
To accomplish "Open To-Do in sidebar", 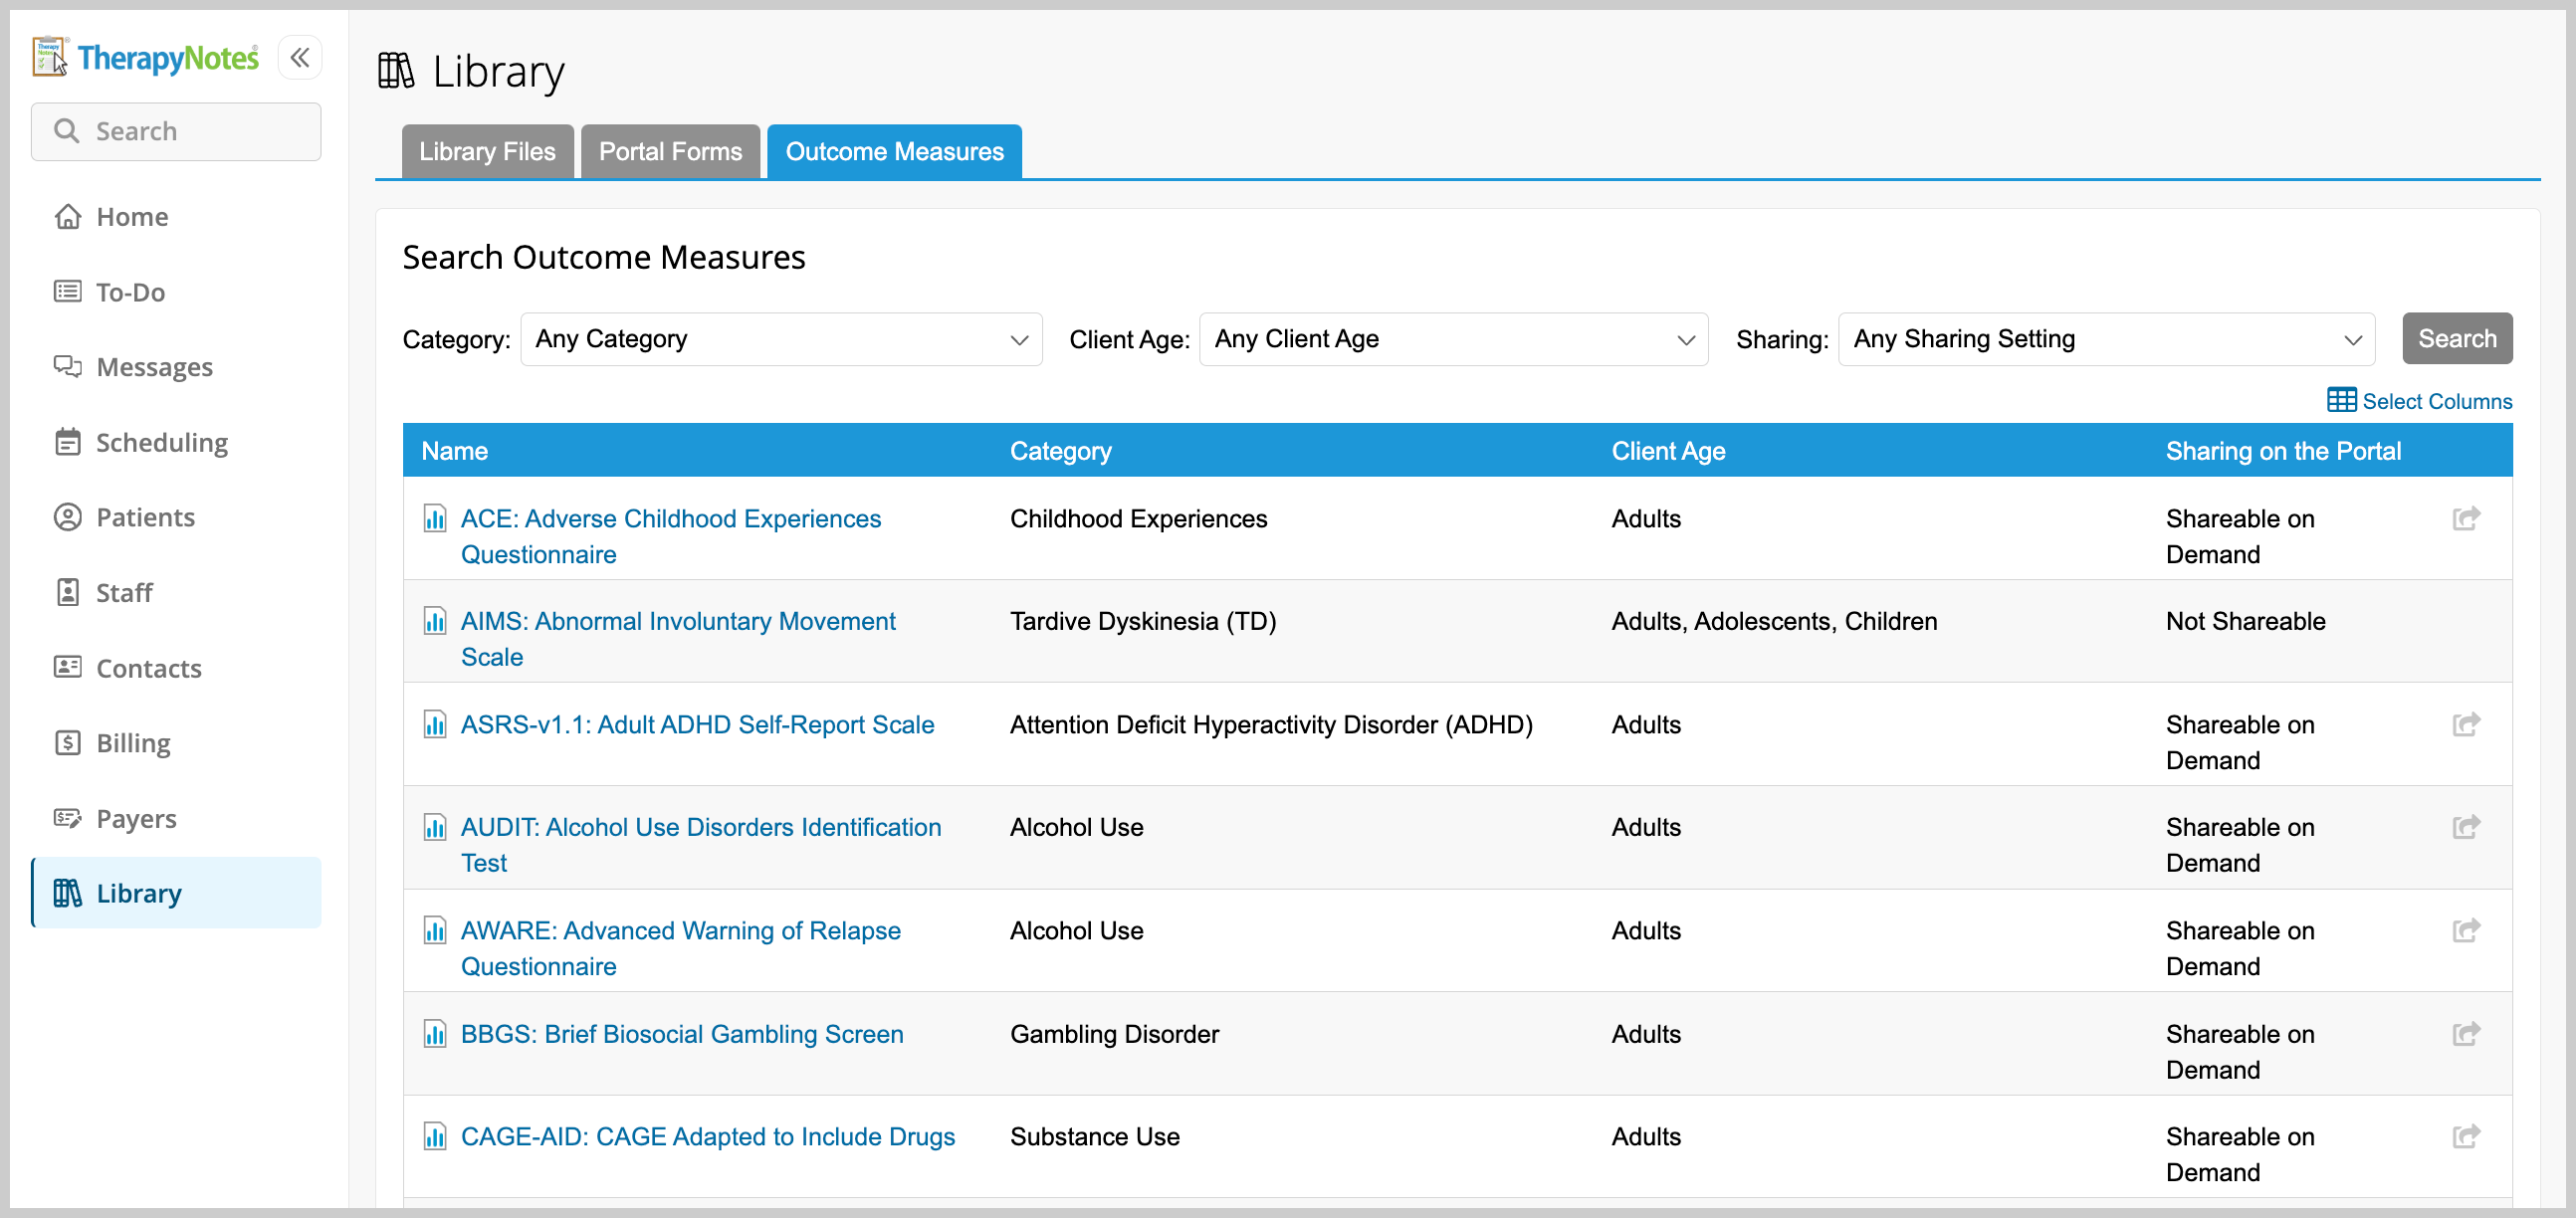I will click(176, 291).
